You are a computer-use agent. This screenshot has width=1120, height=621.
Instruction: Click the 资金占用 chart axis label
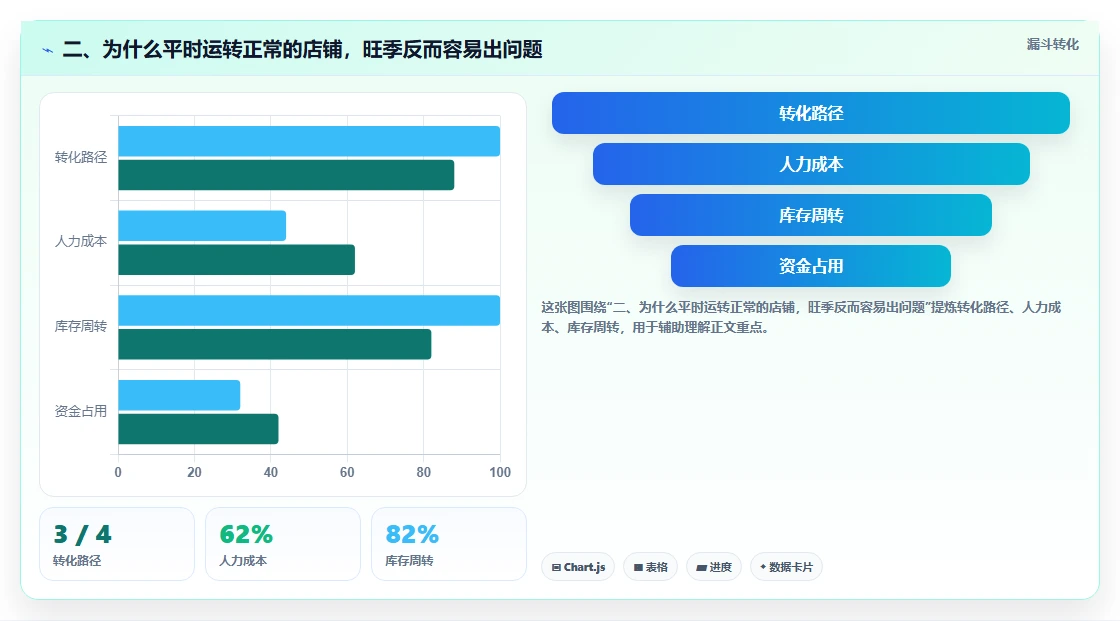81,411
